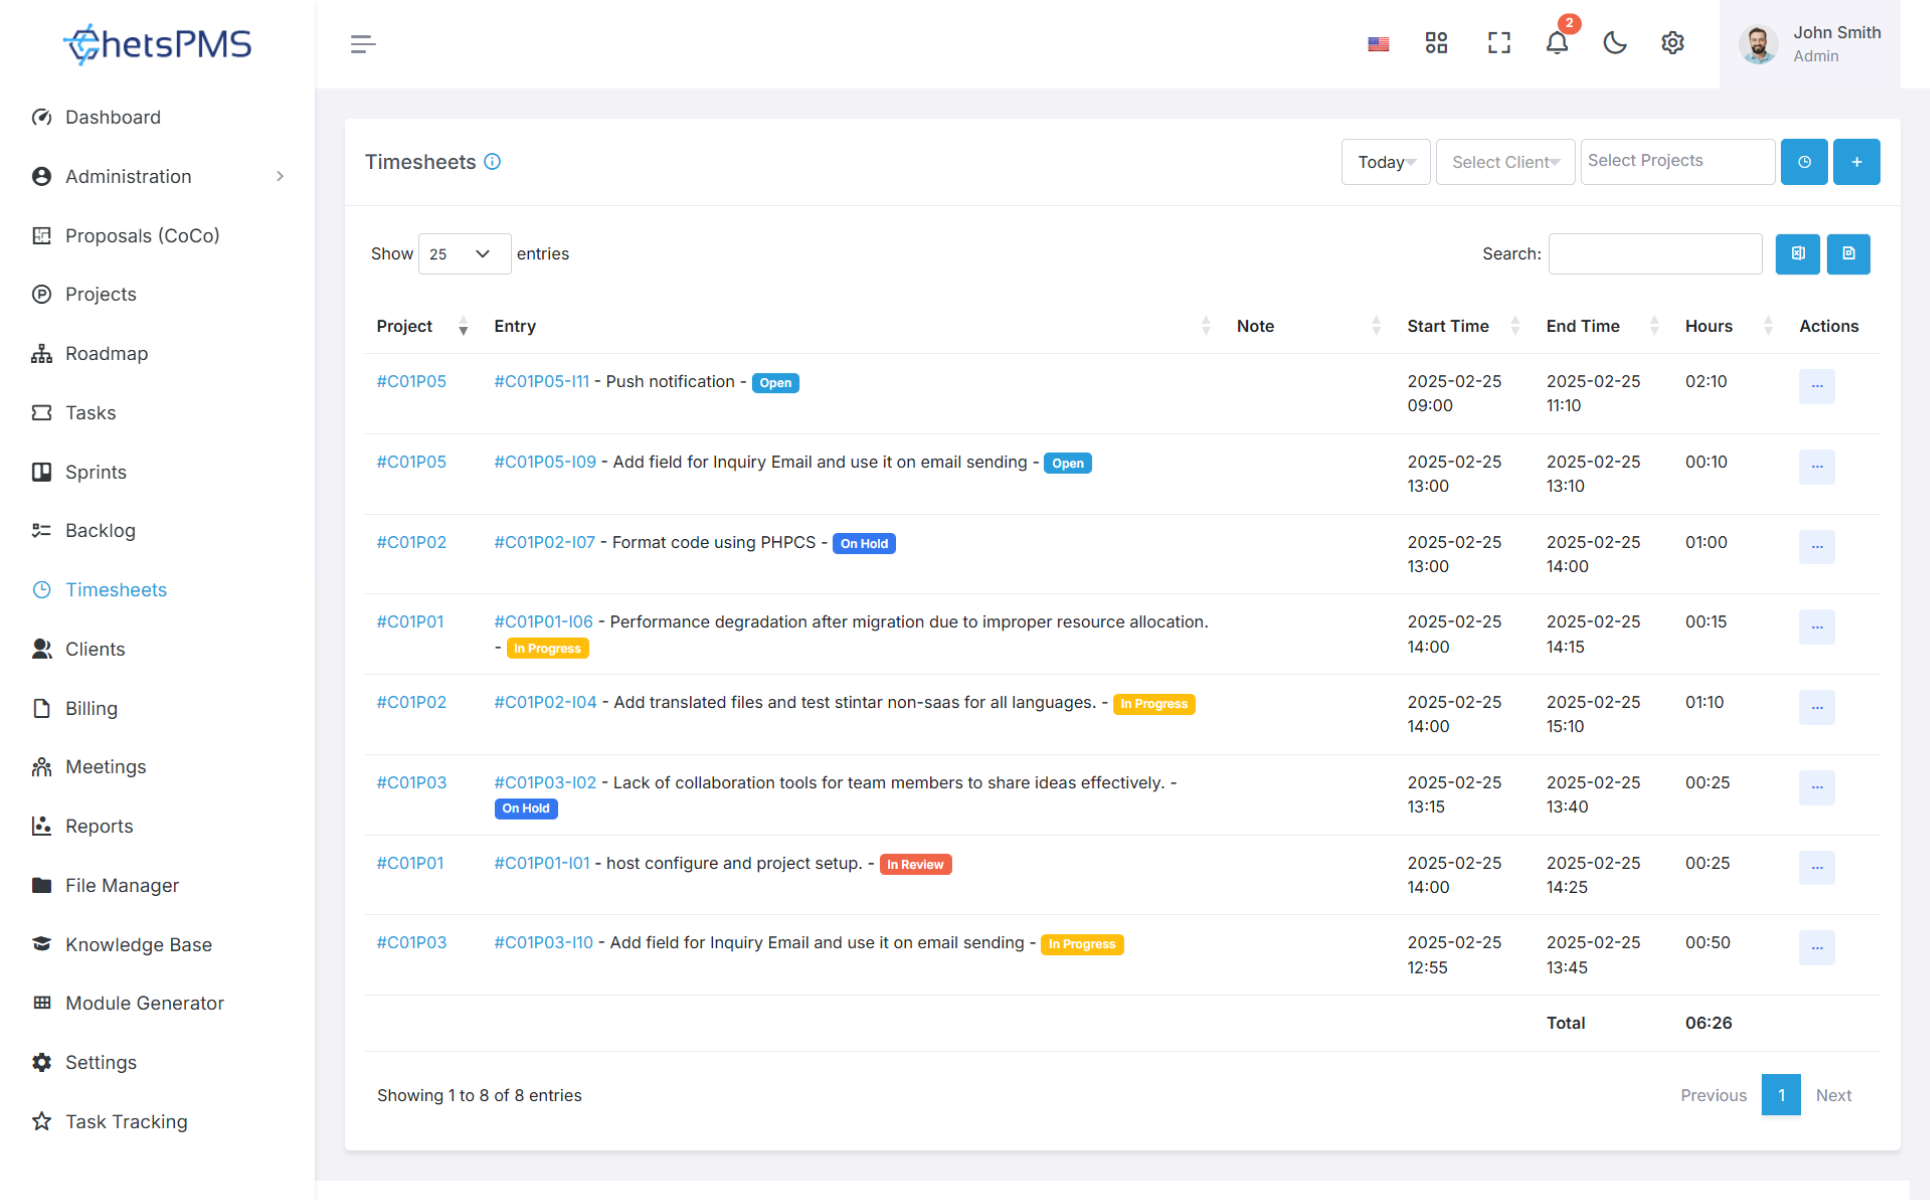Click the US flag language icon
The image size is (1930, 1200).
point(1378,44)
